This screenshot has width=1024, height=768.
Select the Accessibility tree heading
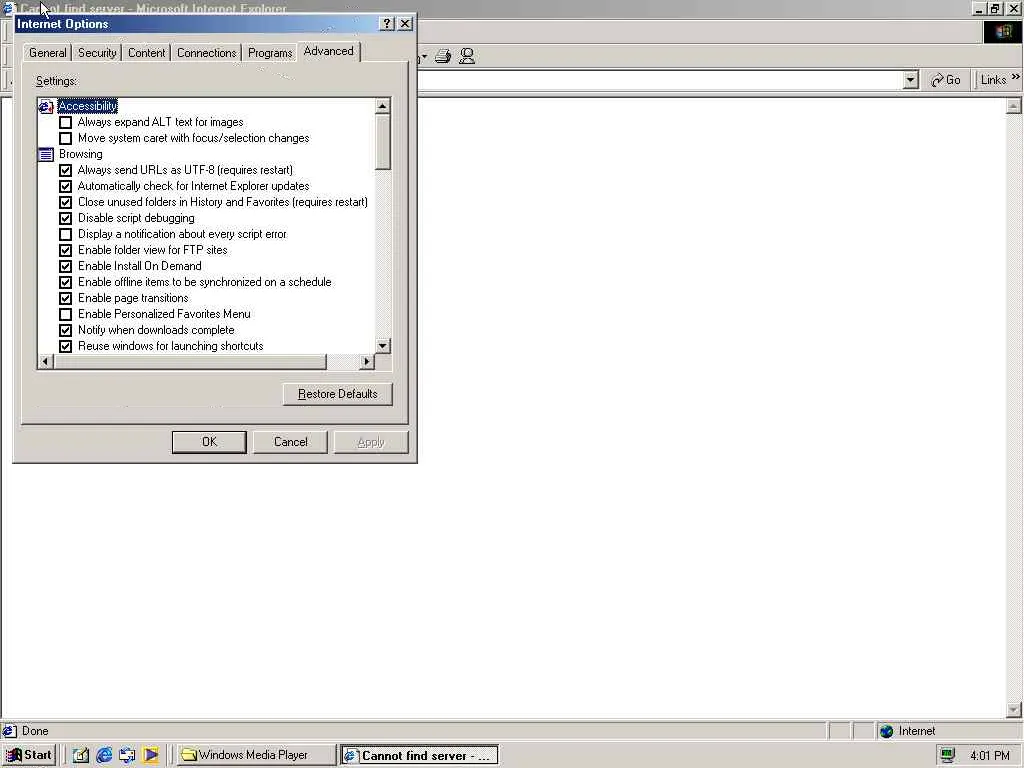tap(88, 106)
